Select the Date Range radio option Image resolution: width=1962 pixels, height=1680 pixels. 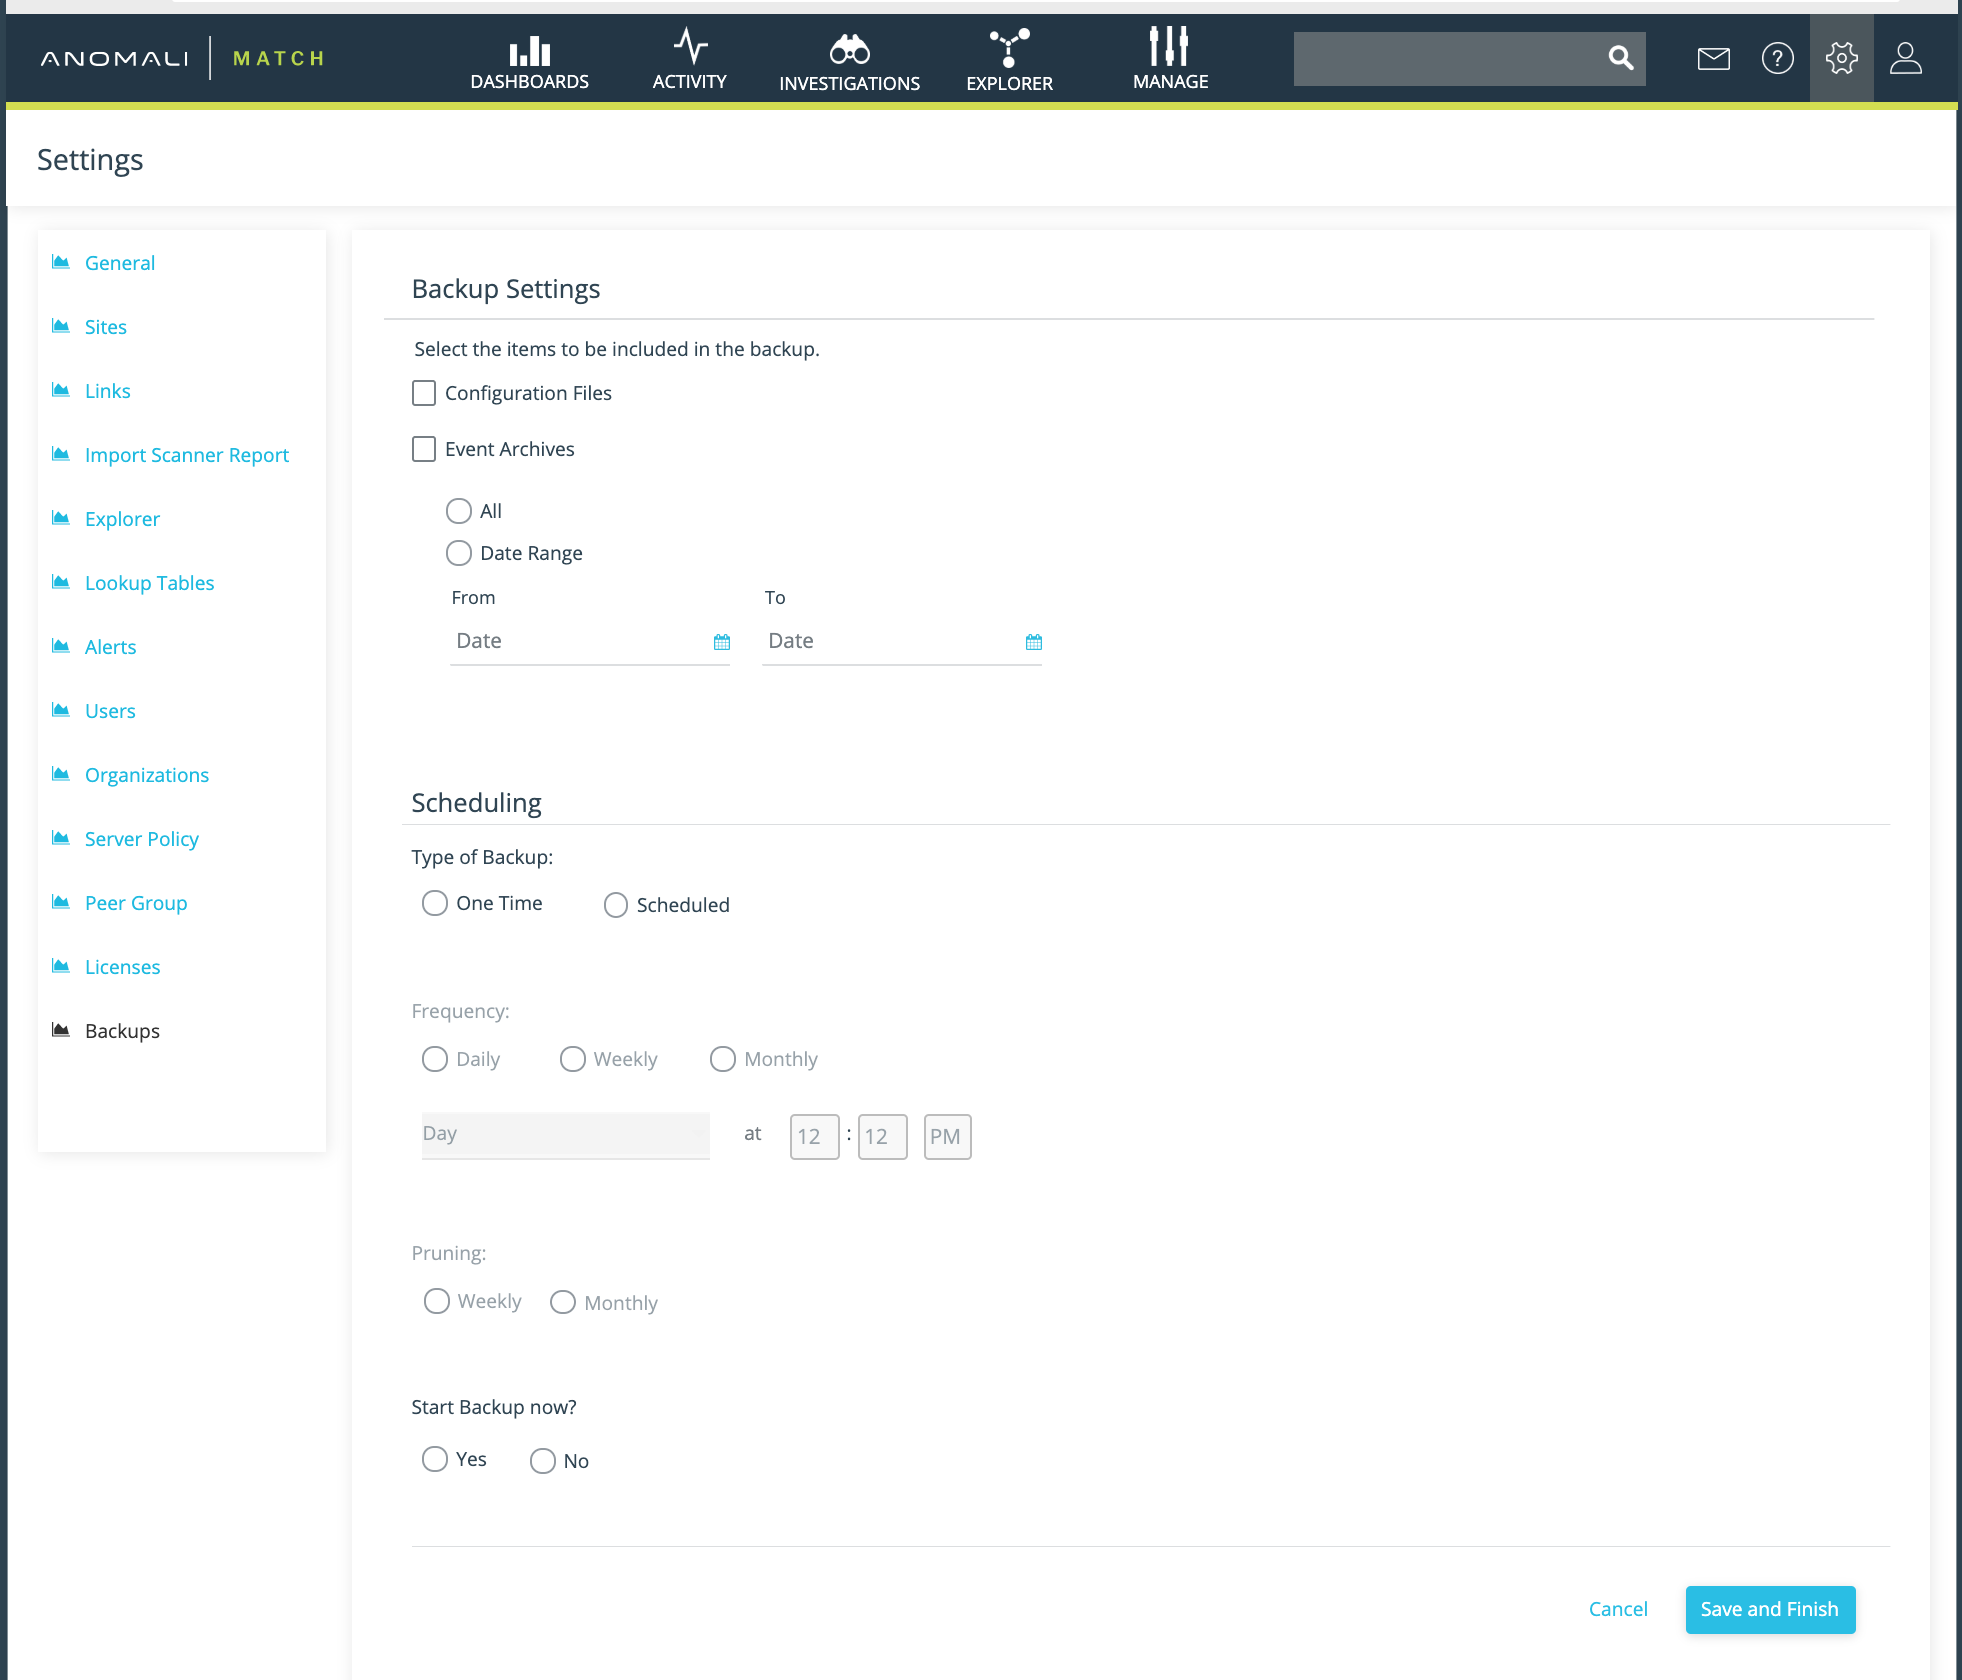pos(459,553)
